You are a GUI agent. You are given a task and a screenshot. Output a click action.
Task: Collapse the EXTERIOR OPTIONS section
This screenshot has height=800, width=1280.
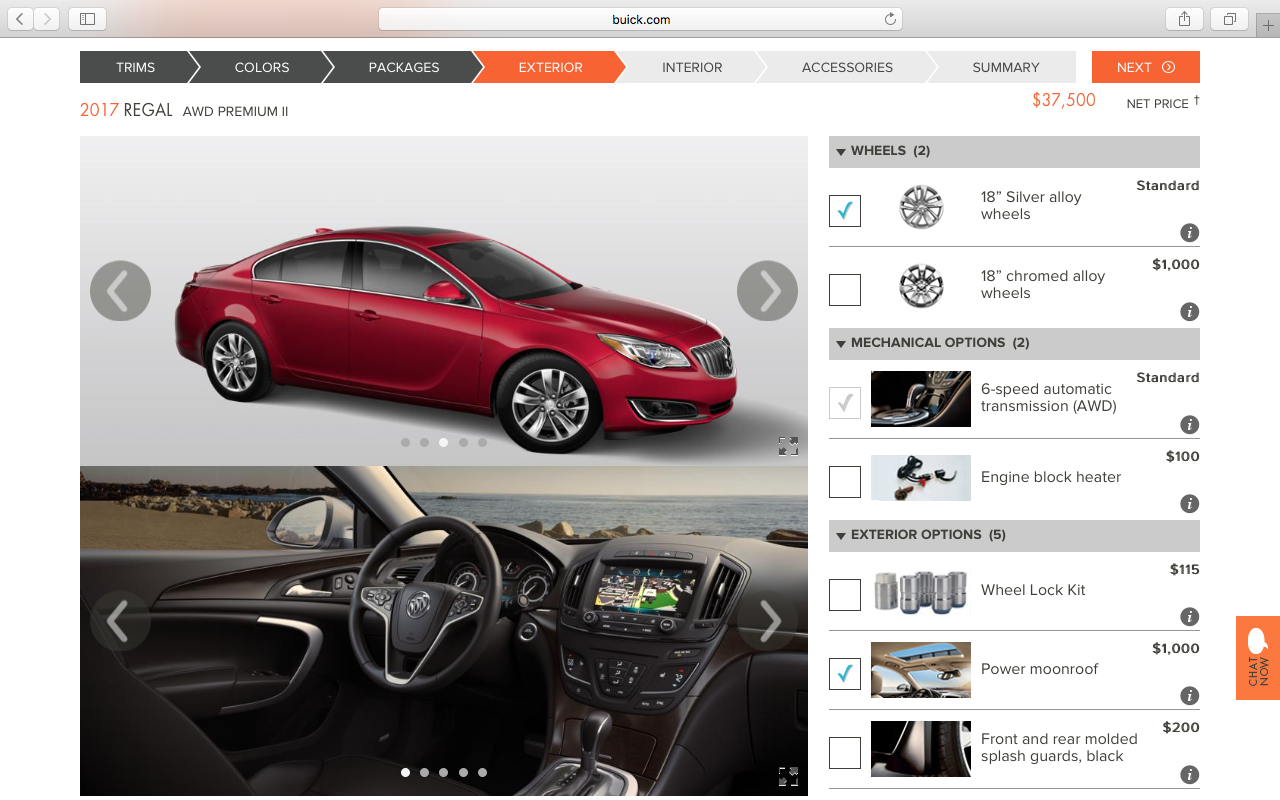point(1014,535)
